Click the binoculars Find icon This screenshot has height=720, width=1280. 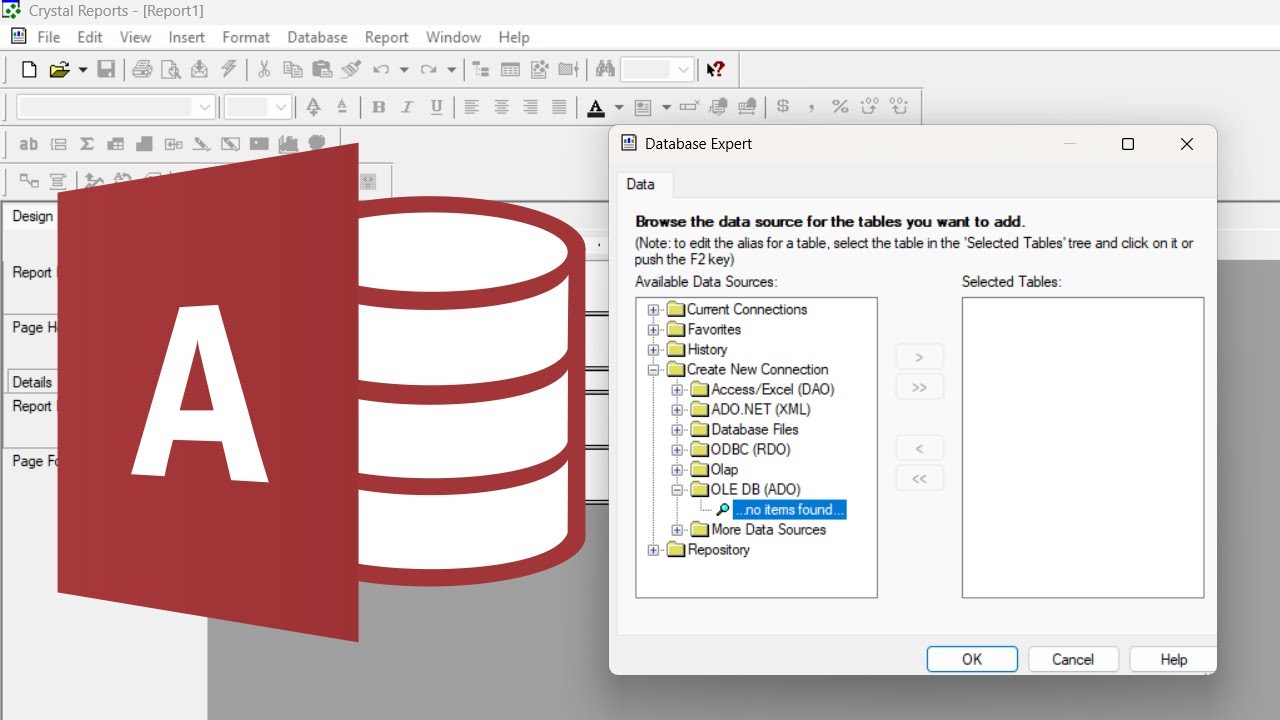(x=605, y=69)
